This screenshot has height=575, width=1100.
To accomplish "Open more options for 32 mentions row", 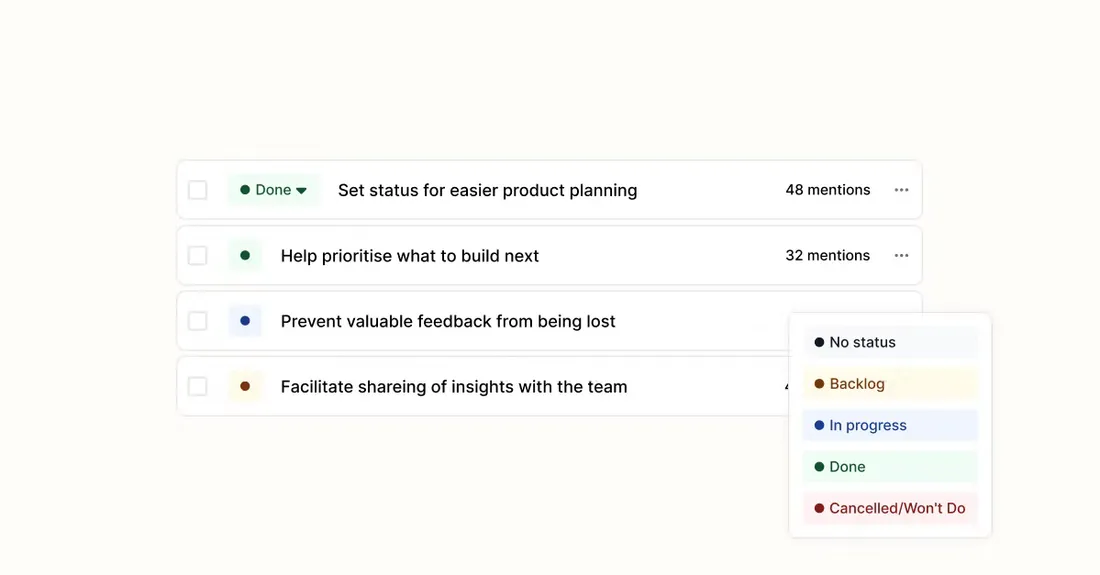I will pos(901,256).
